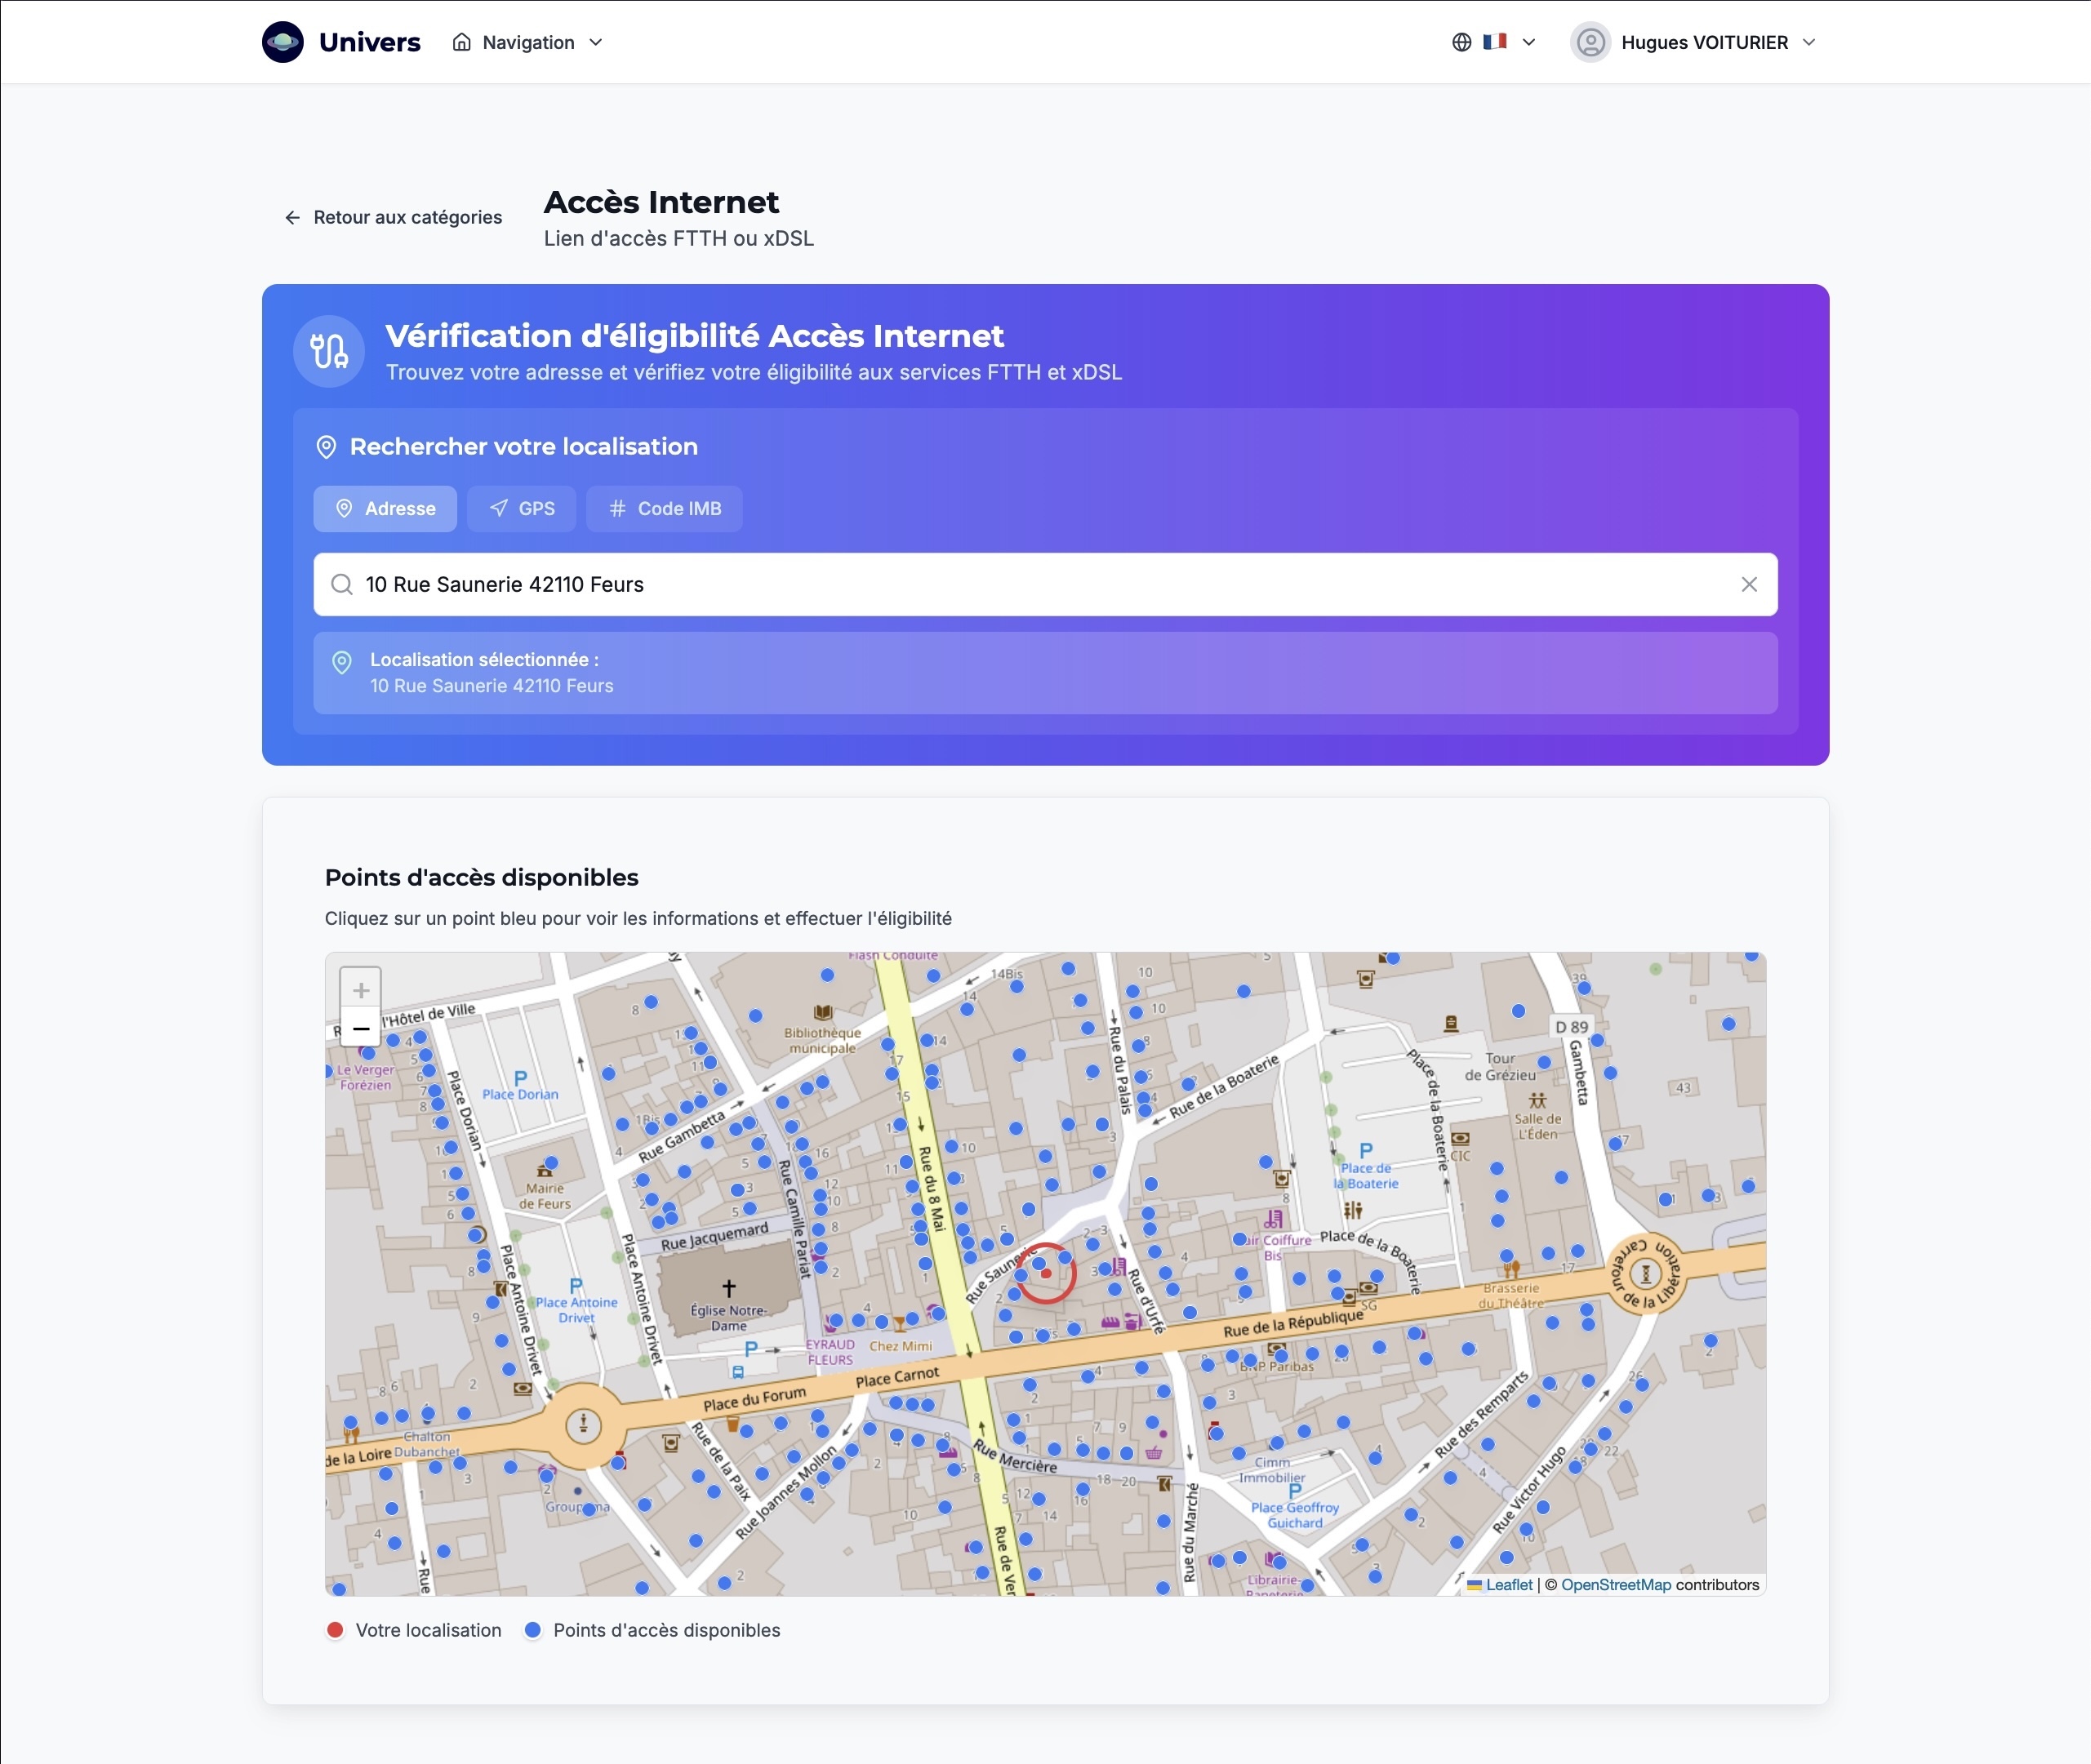
Task: Click the user avatar icon
Action: (1590, 42)
